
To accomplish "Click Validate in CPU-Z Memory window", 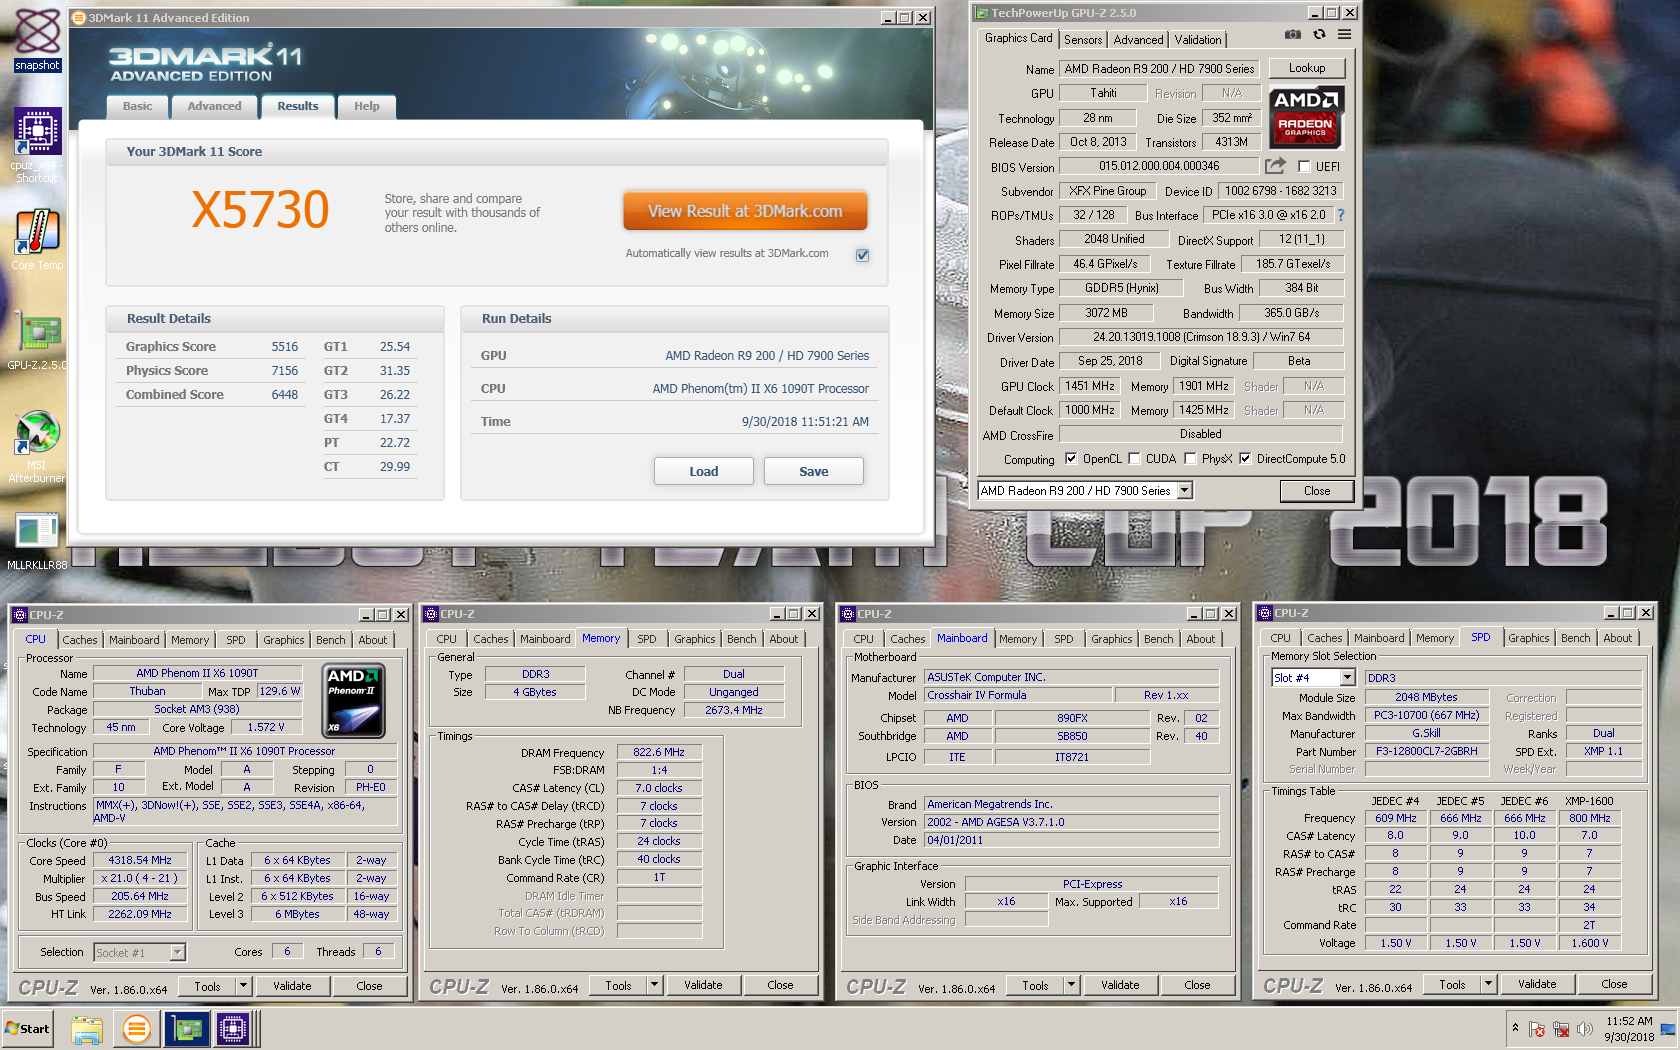I will [x=703, y=985].
